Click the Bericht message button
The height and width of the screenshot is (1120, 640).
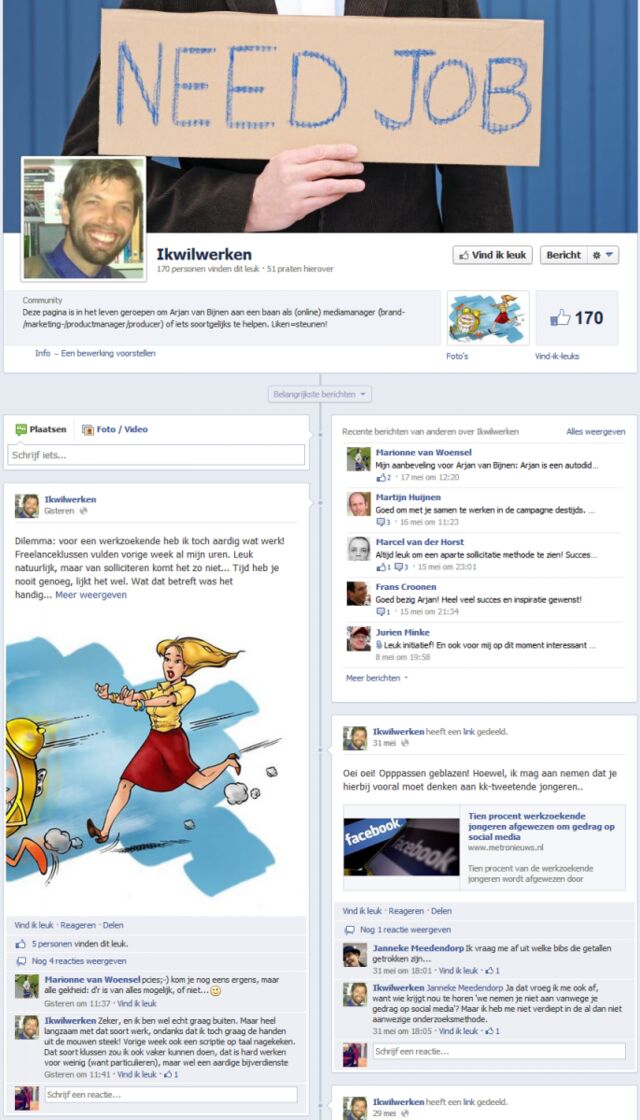point(564,255)
